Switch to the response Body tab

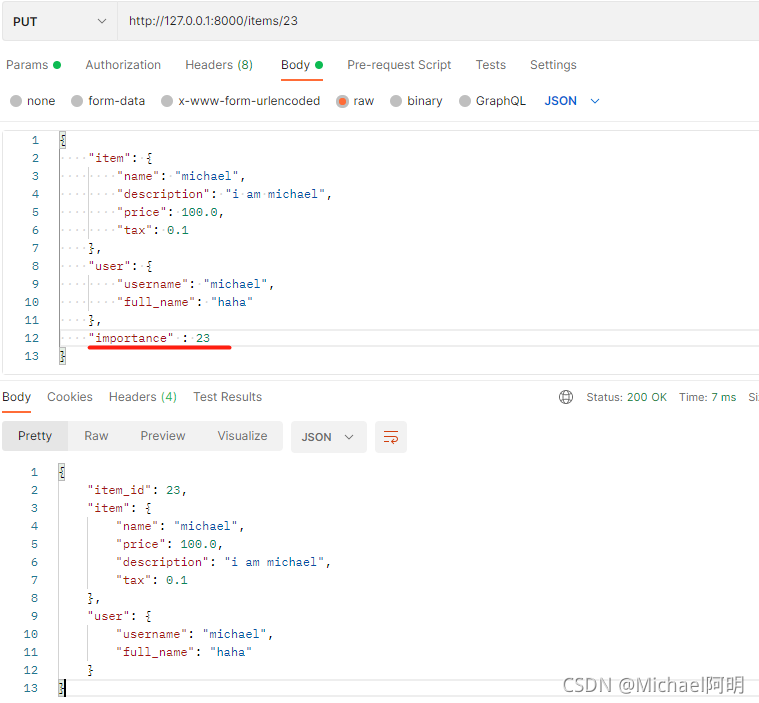pos(16,397)
